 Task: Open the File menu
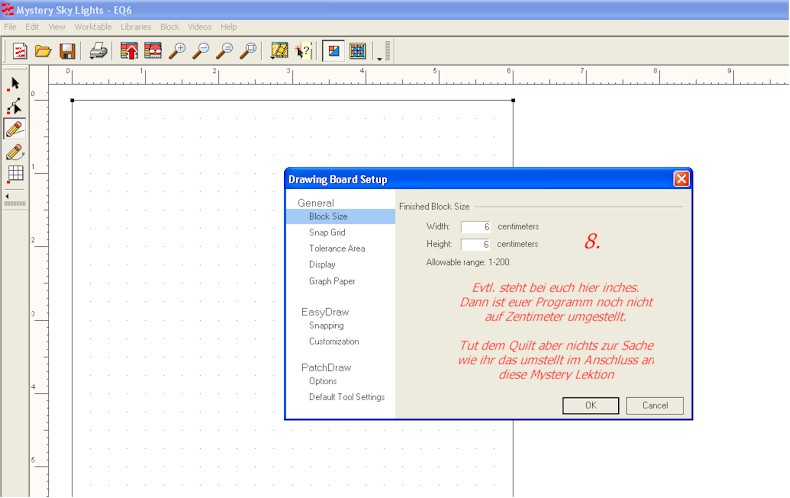click(10, 27)
